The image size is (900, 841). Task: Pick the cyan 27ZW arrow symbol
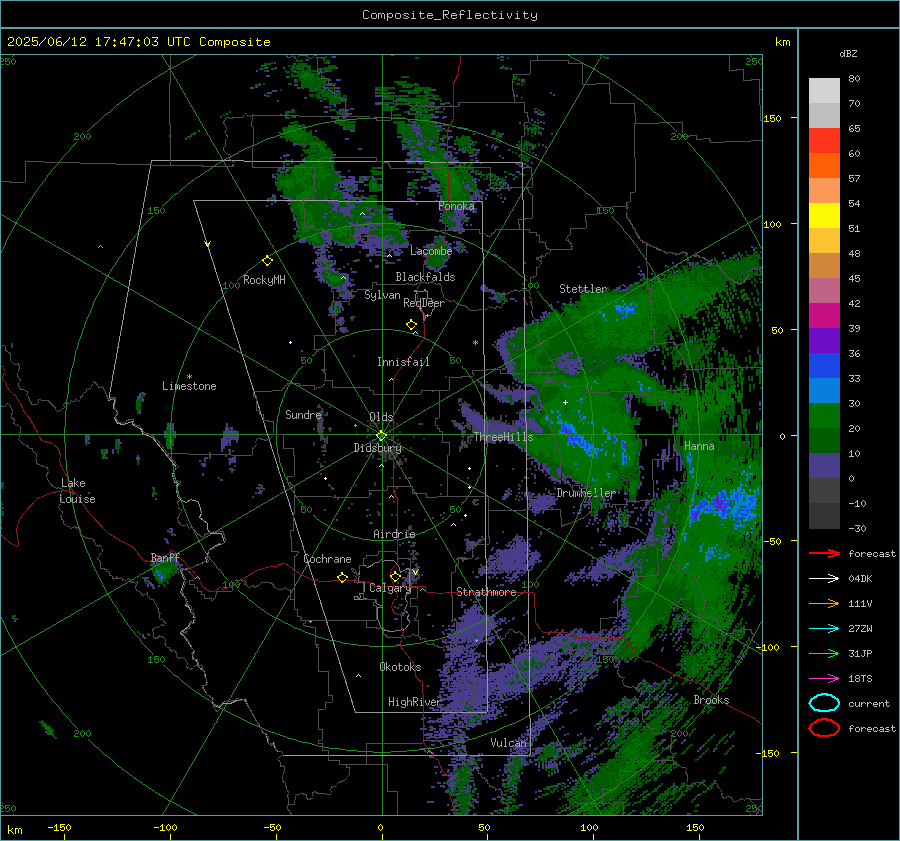pyautogui.click(x=824, y=629)
